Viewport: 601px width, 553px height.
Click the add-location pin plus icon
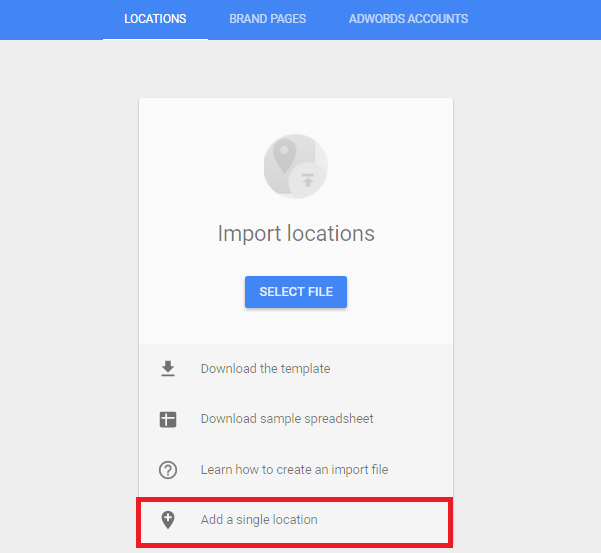168,520
